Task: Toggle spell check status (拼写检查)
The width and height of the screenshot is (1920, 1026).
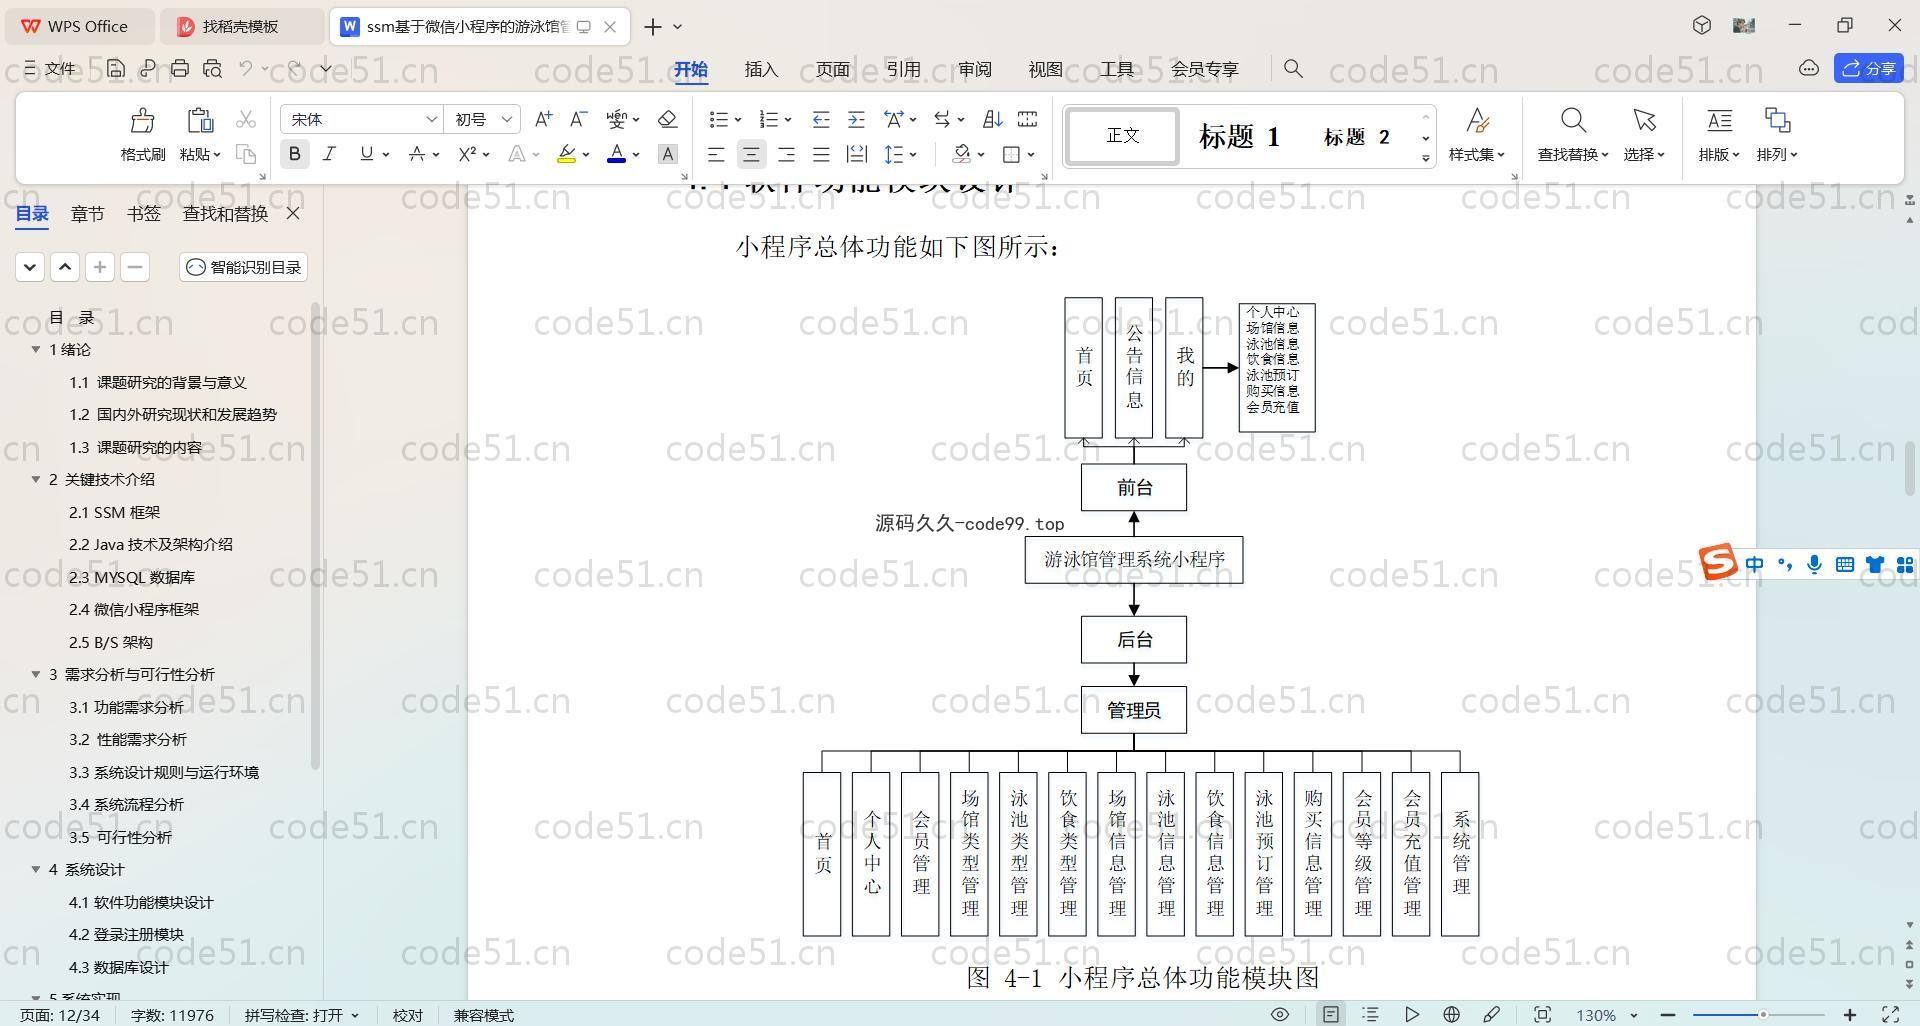Action: (301, 1015)
